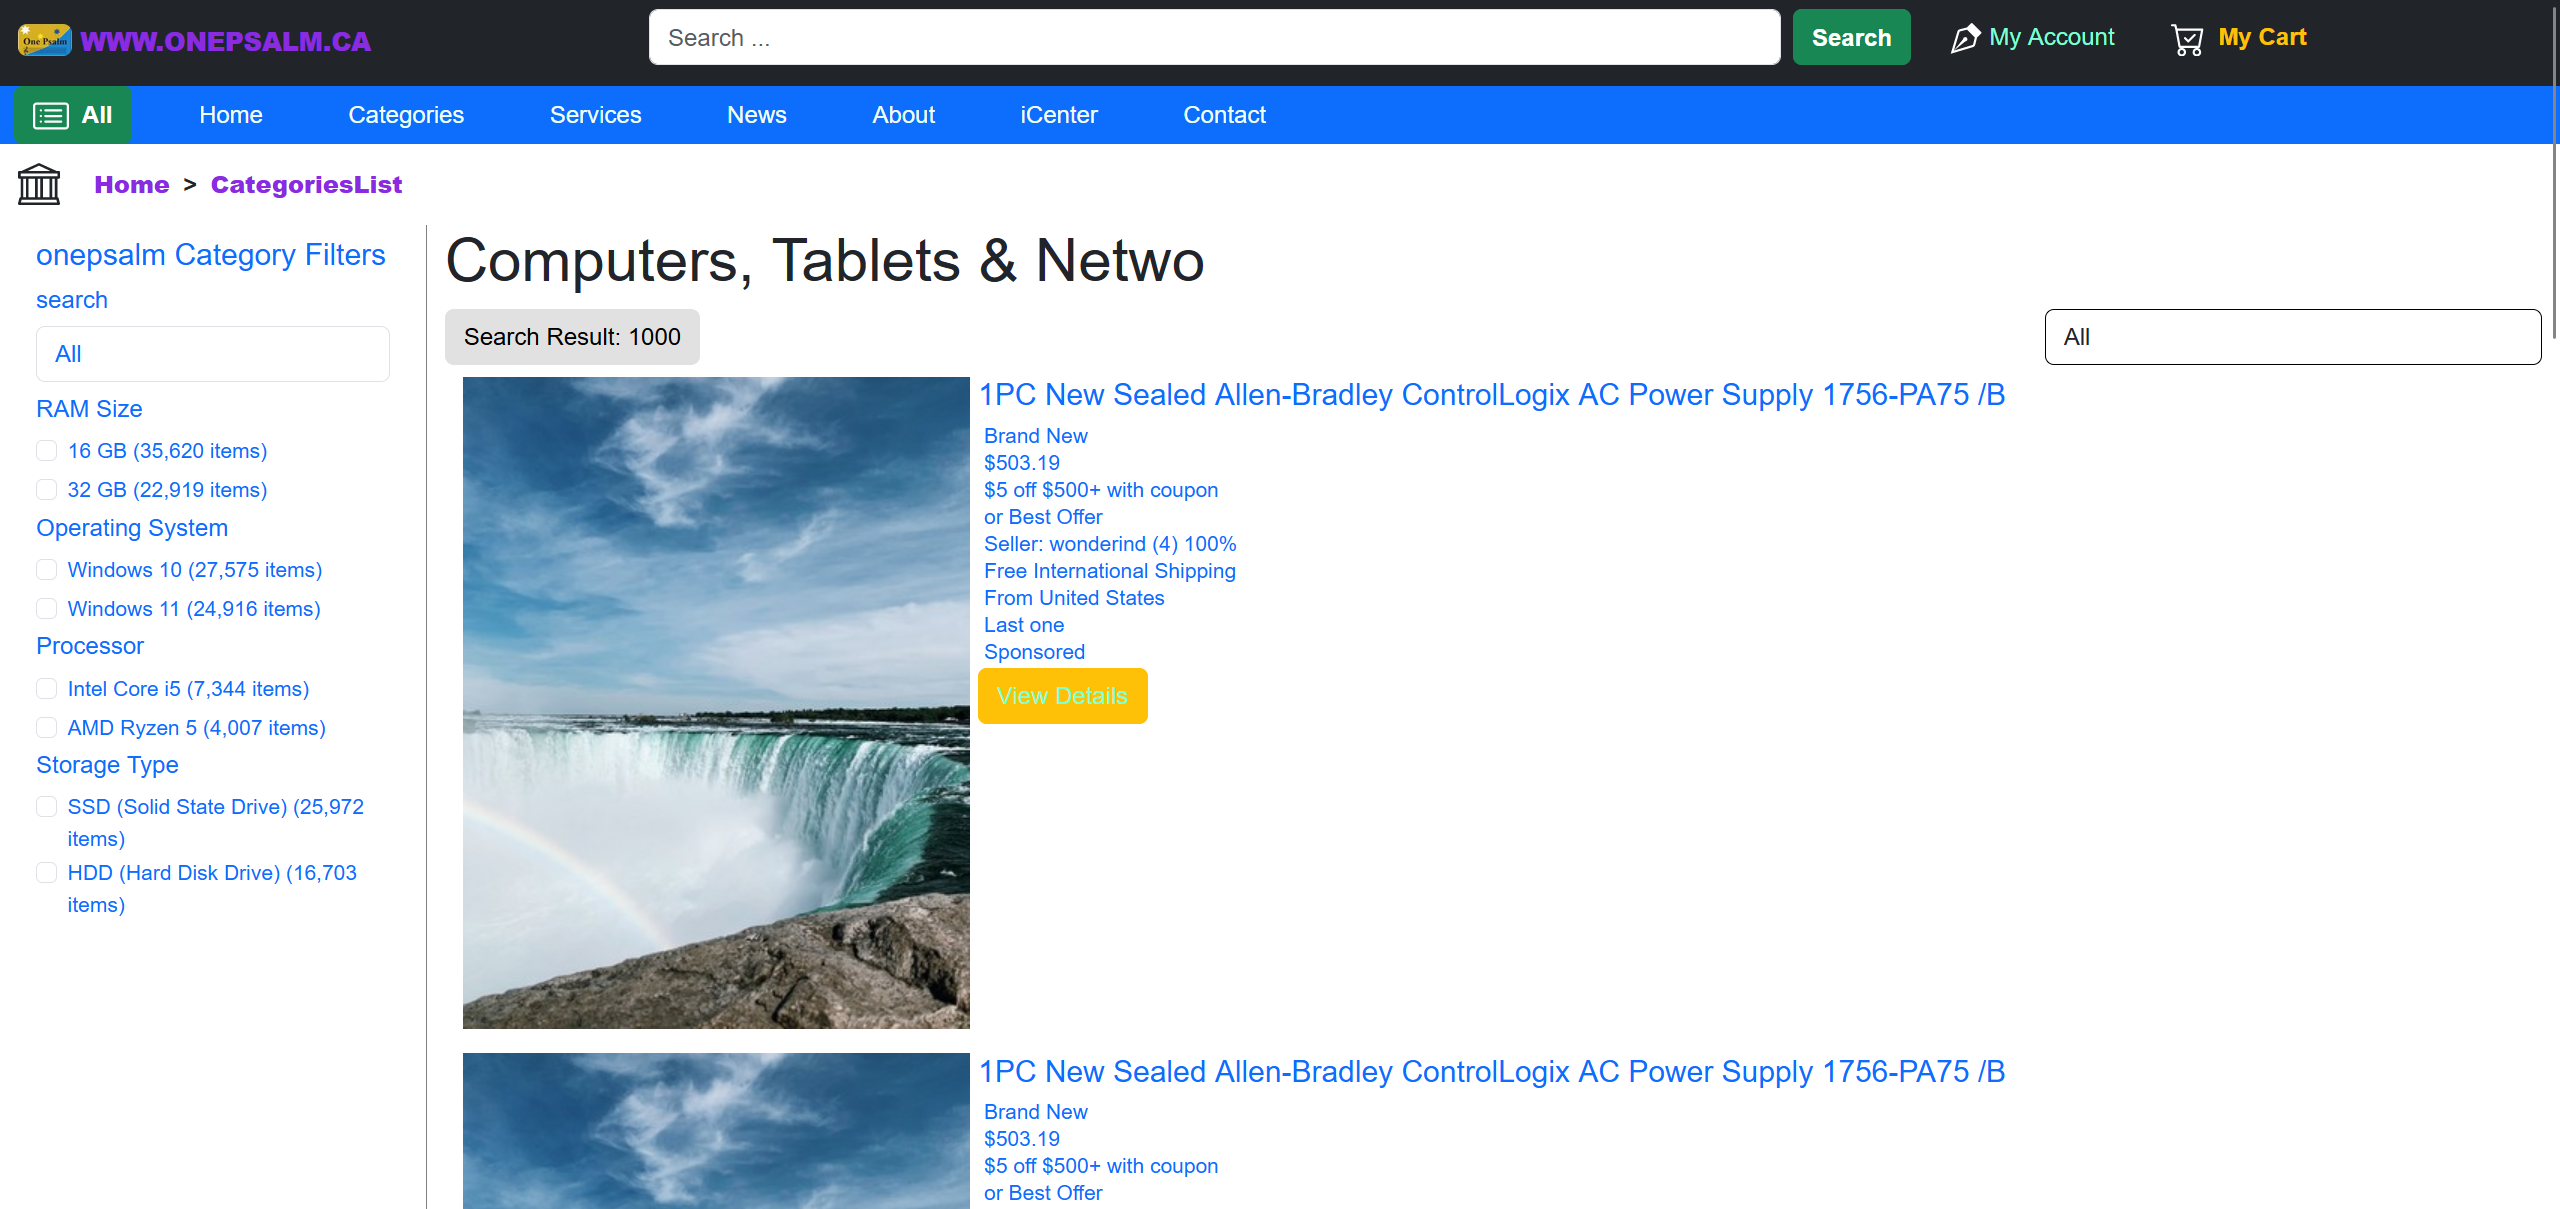
Task: Open the Services menu item
Action: [x=595, y=115]
